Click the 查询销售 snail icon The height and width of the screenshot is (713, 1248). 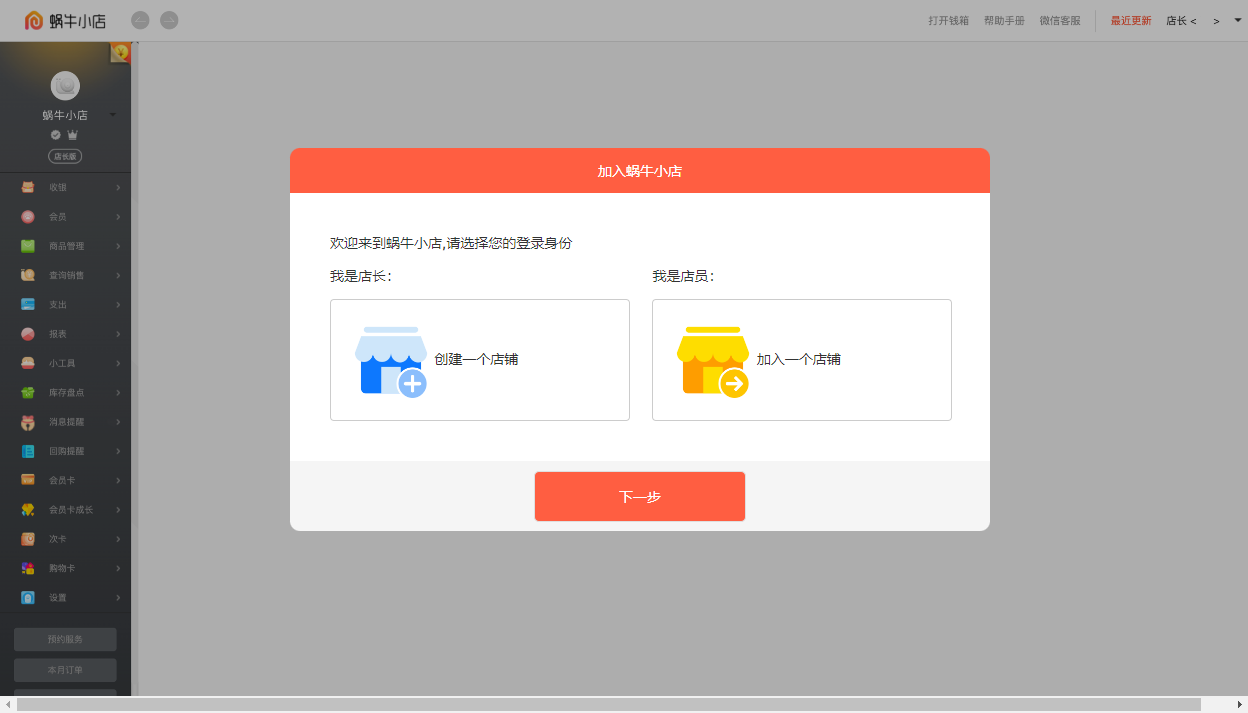28,275
